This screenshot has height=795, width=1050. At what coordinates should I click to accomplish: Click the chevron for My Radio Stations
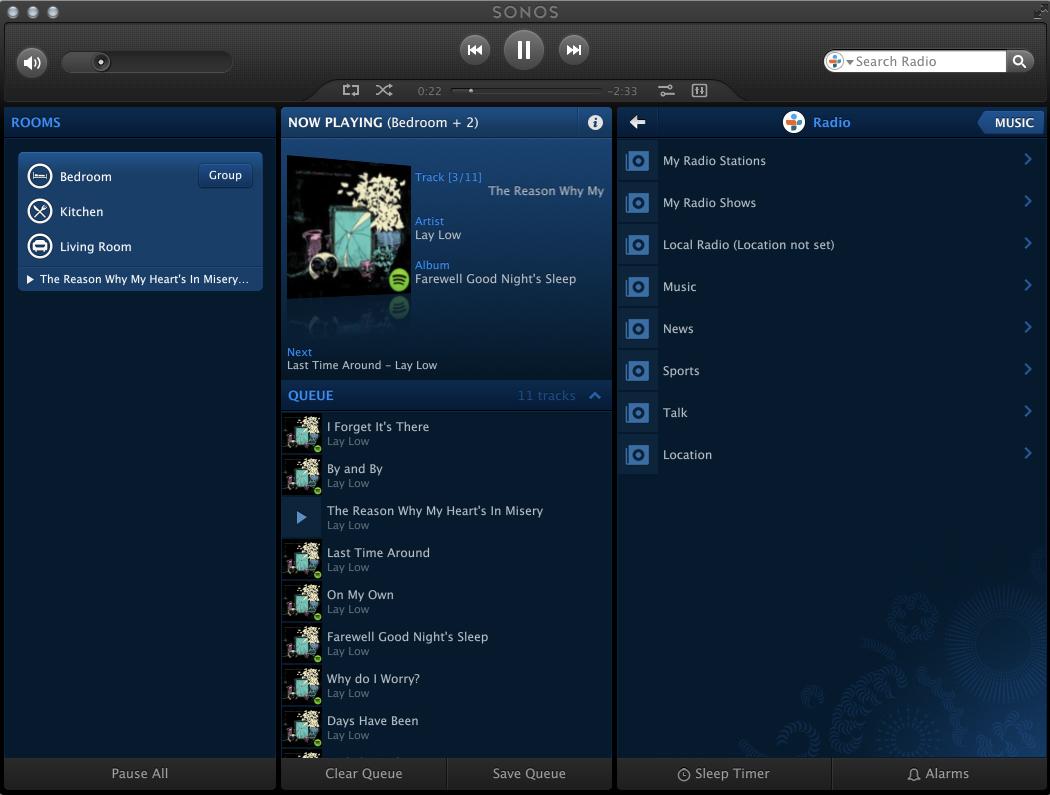click(1027, 159)
